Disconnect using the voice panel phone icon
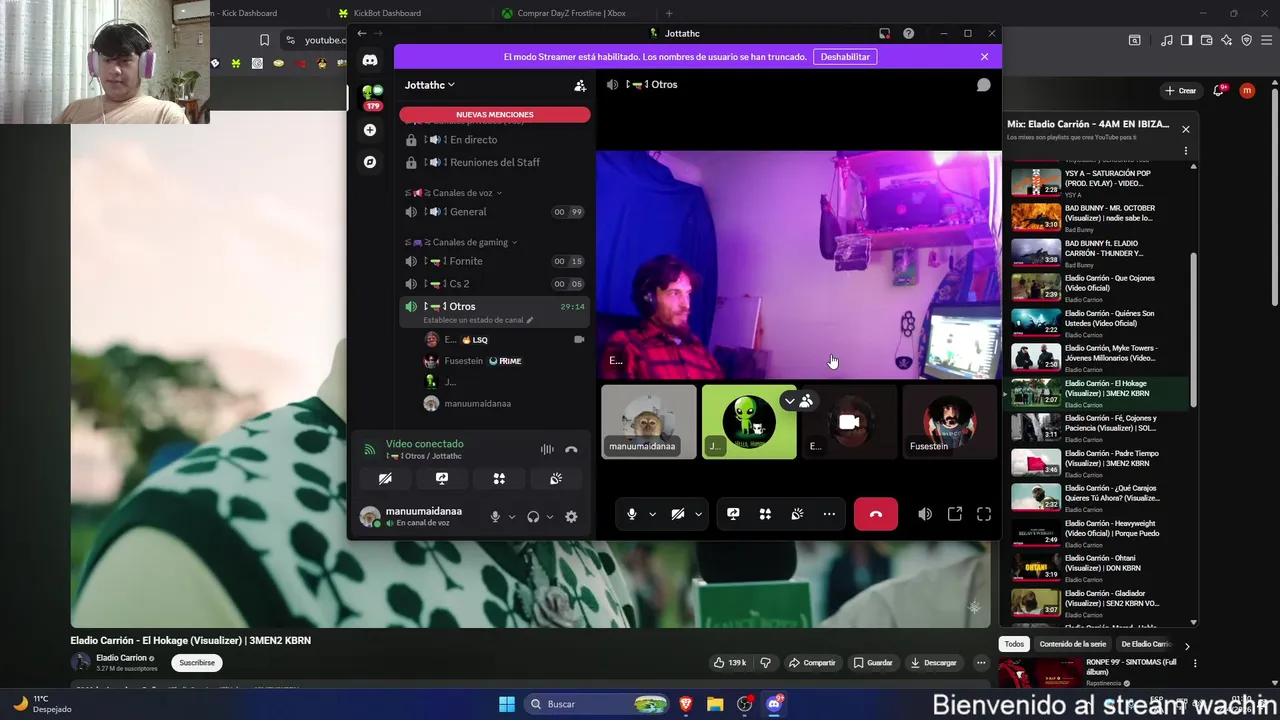1280x720 pixels. pyautogui.click(x=571, y=450)
